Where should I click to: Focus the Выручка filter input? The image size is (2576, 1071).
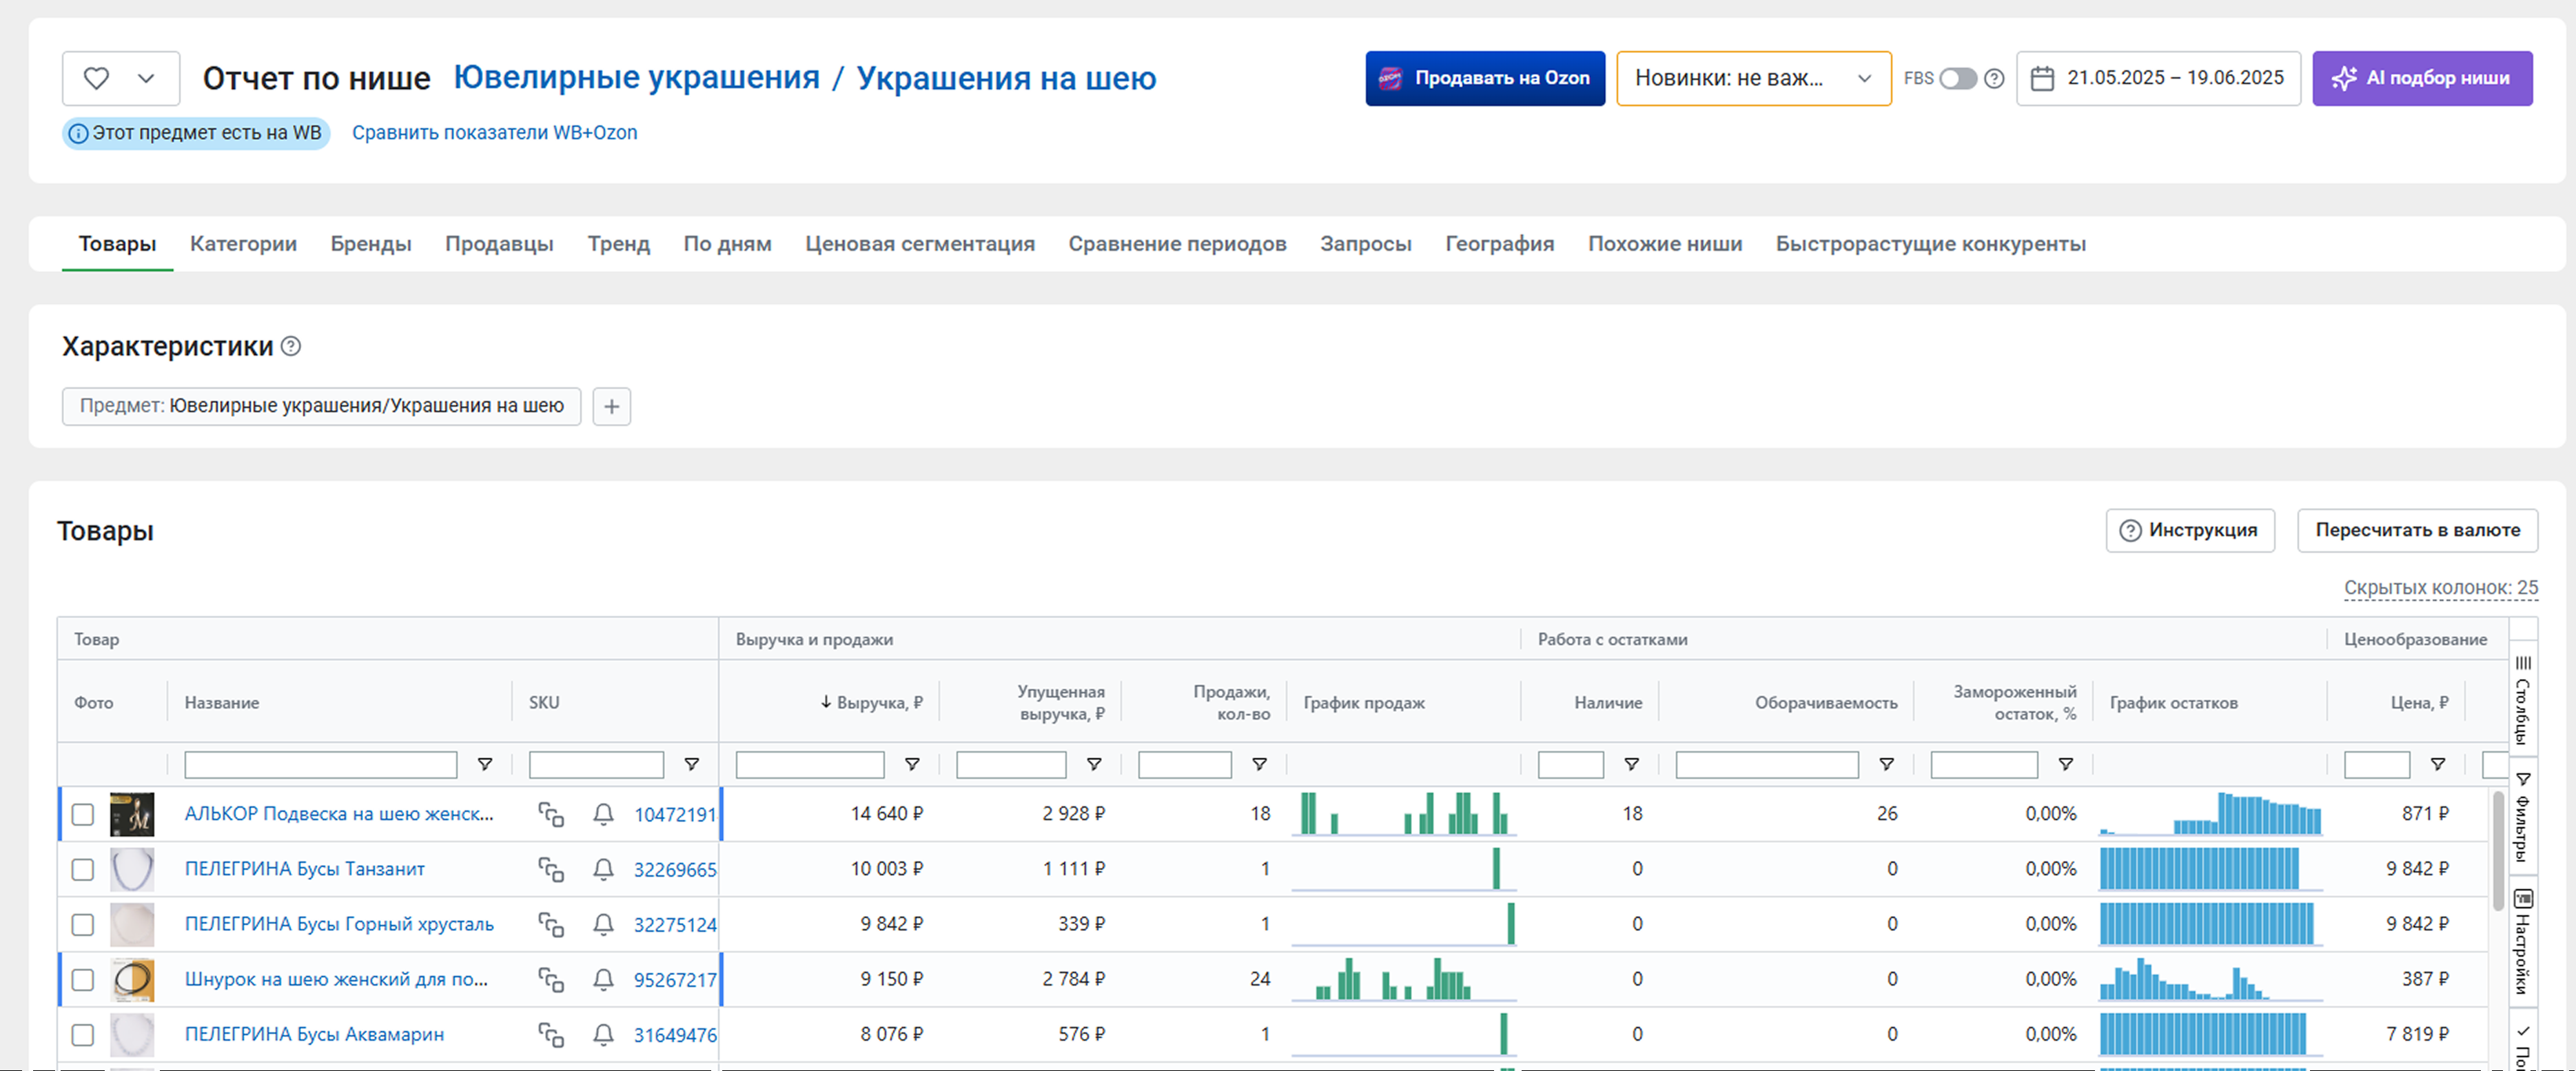810,765
